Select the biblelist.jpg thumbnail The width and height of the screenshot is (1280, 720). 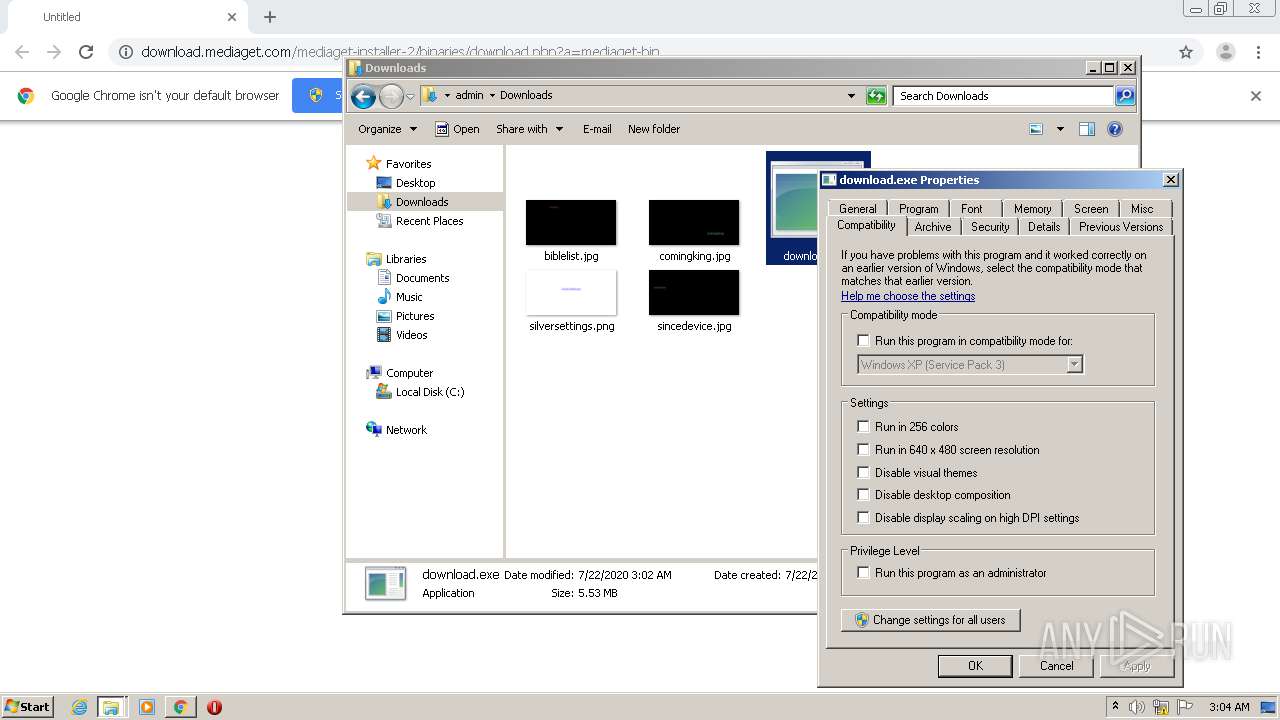(571, 223)
